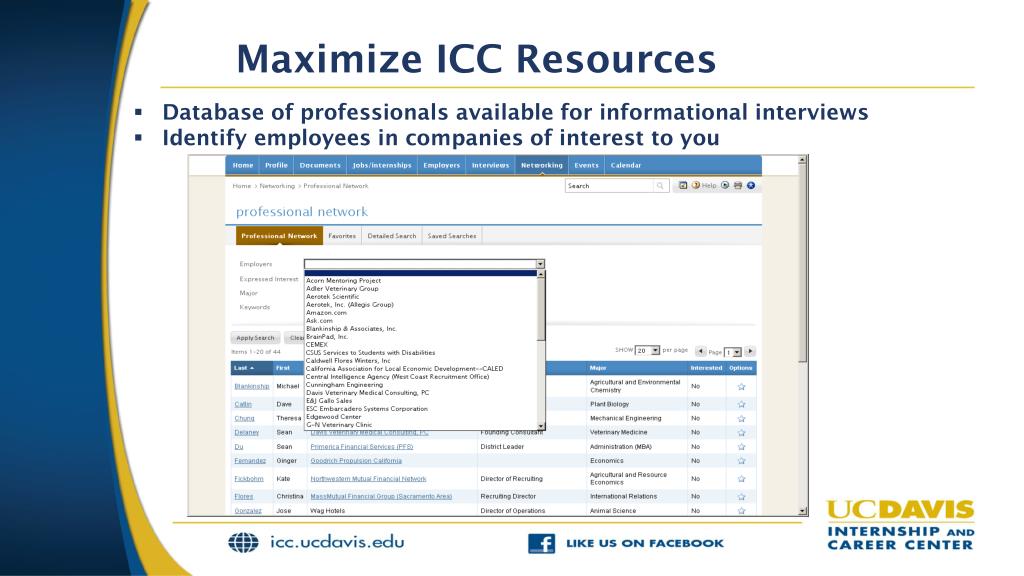This screenshot has width=1024, height=576.
Task: Select Ask.com employer option
Action: (319, 321)
